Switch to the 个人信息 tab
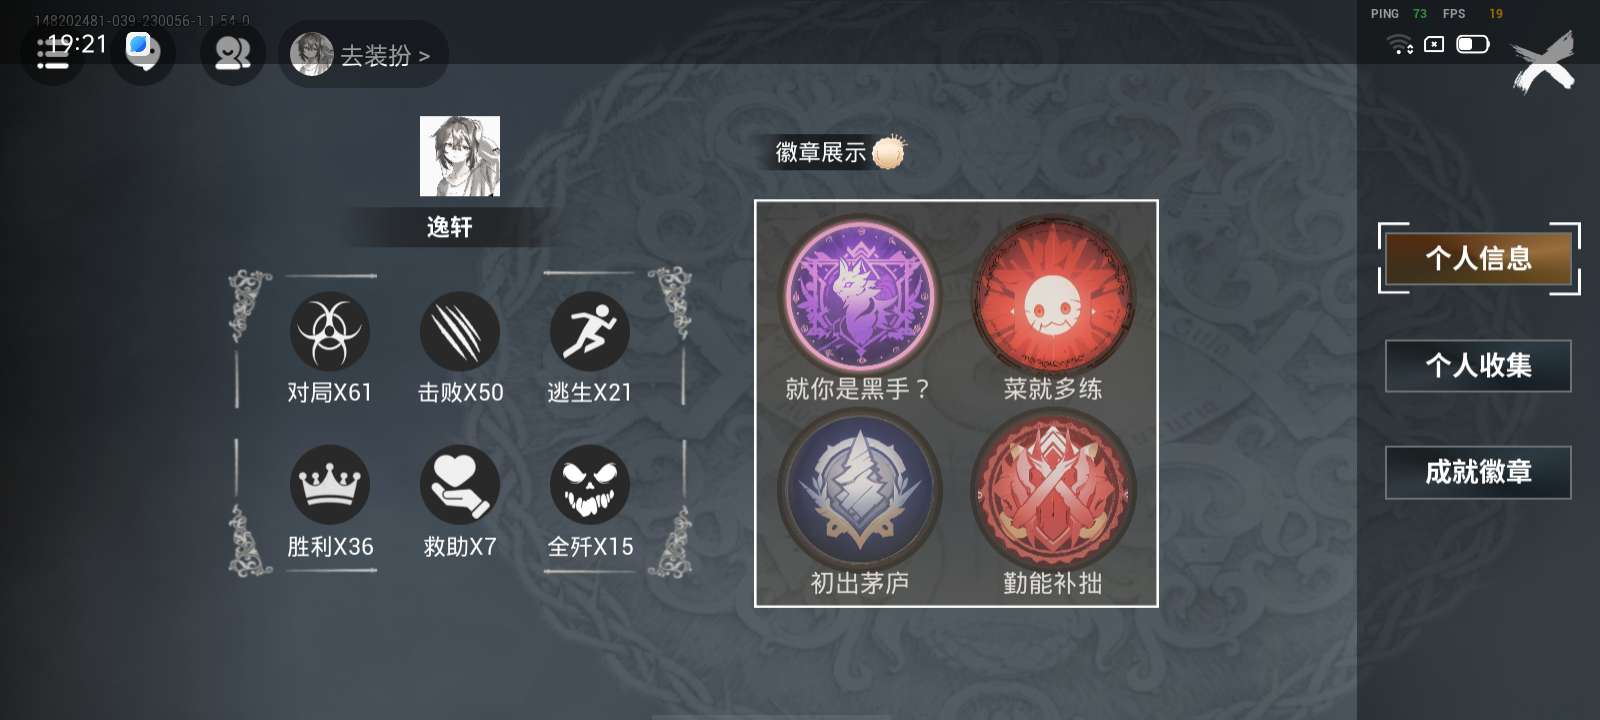 tap(1478, 259)
